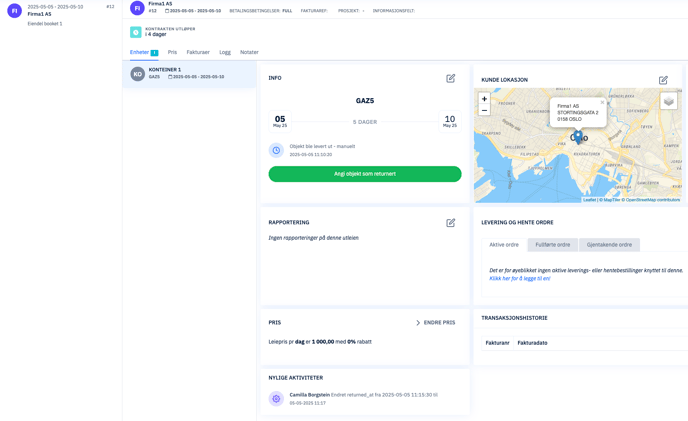The image size is (688, 421).
Task: Click the KO avatar of KONTEINER 1
Action: 138,74
